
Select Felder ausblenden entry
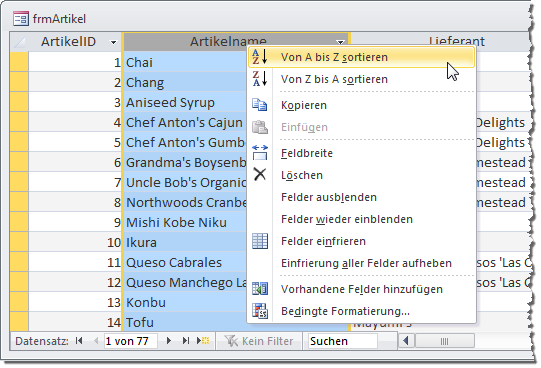361,197
